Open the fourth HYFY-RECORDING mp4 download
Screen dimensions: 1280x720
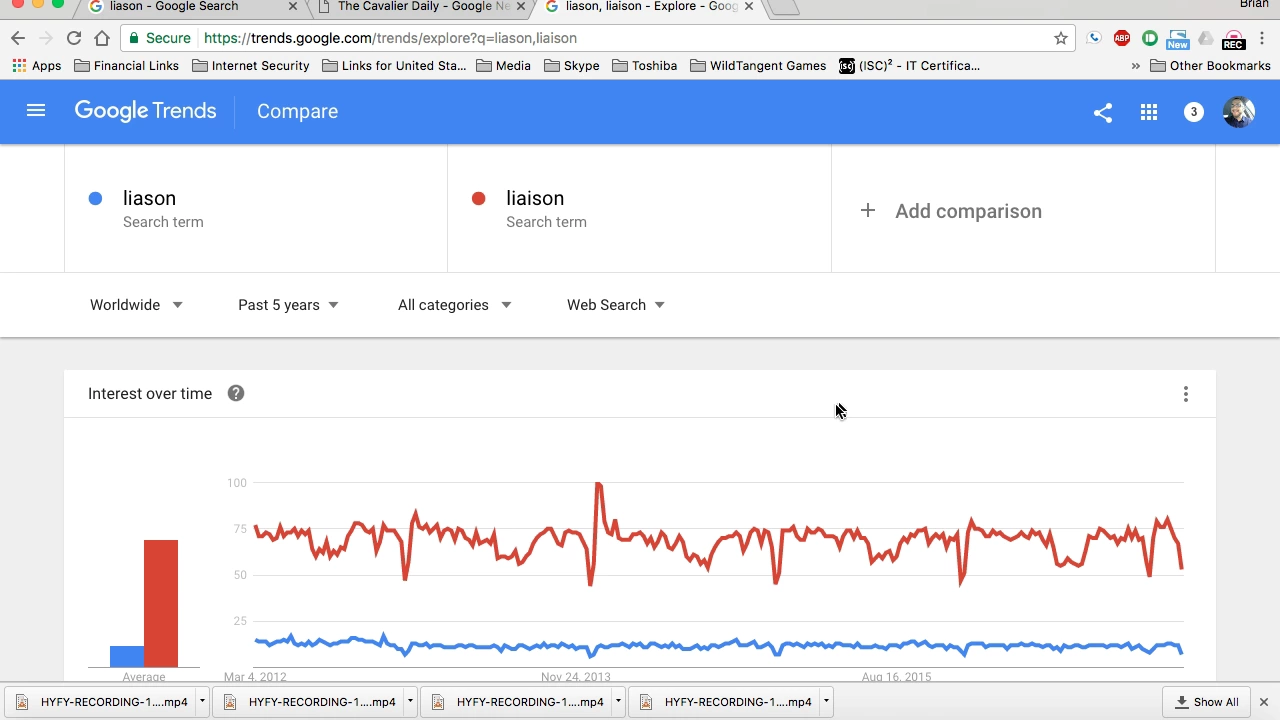tap(726, 702)
